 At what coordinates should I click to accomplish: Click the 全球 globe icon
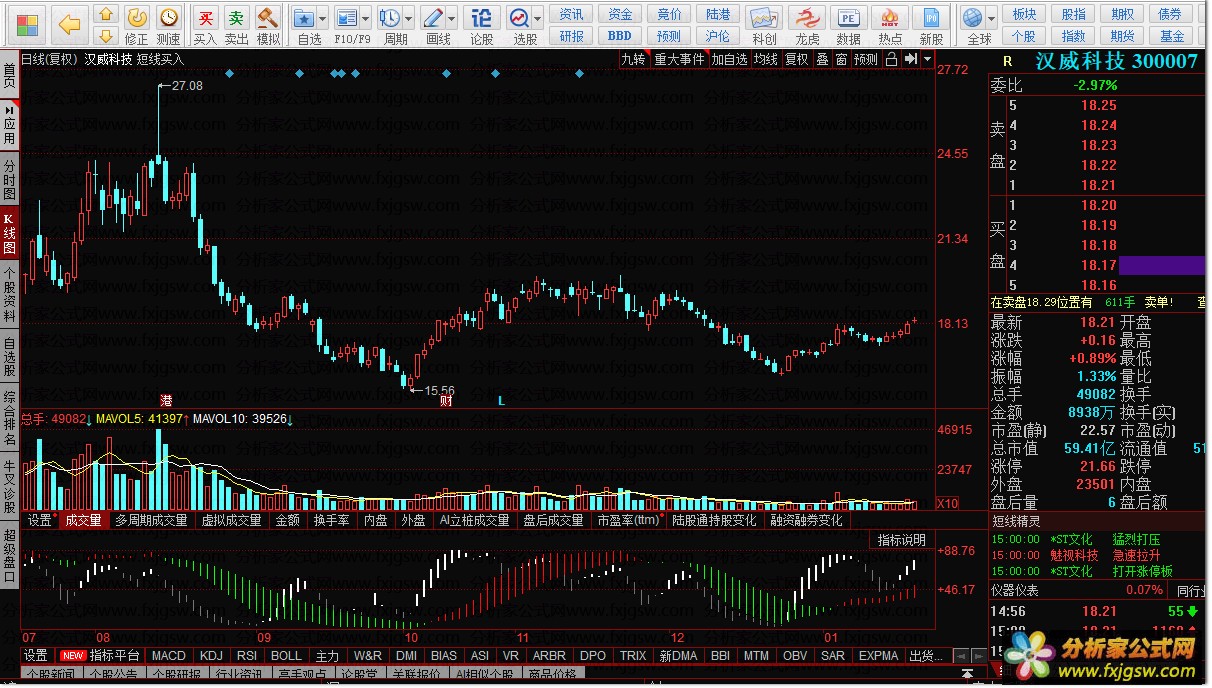coord(972,18)
